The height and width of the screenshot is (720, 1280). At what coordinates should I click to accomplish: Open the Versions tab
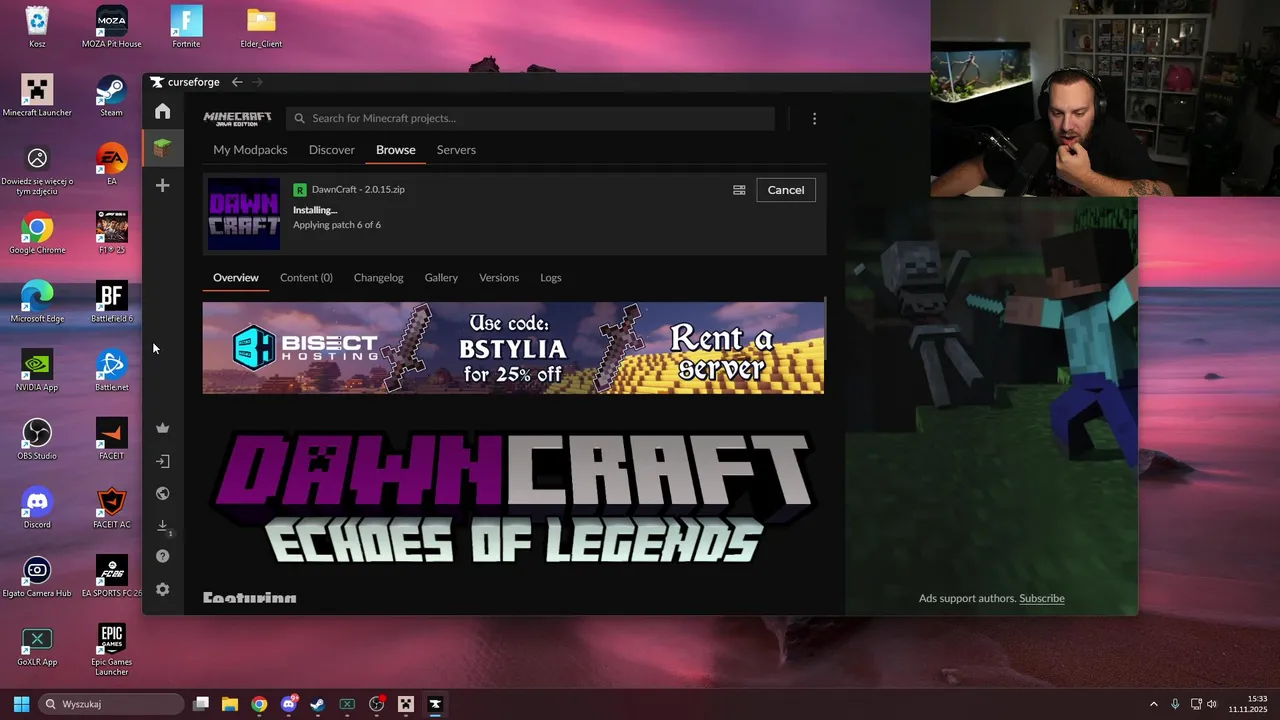(499, 278)
